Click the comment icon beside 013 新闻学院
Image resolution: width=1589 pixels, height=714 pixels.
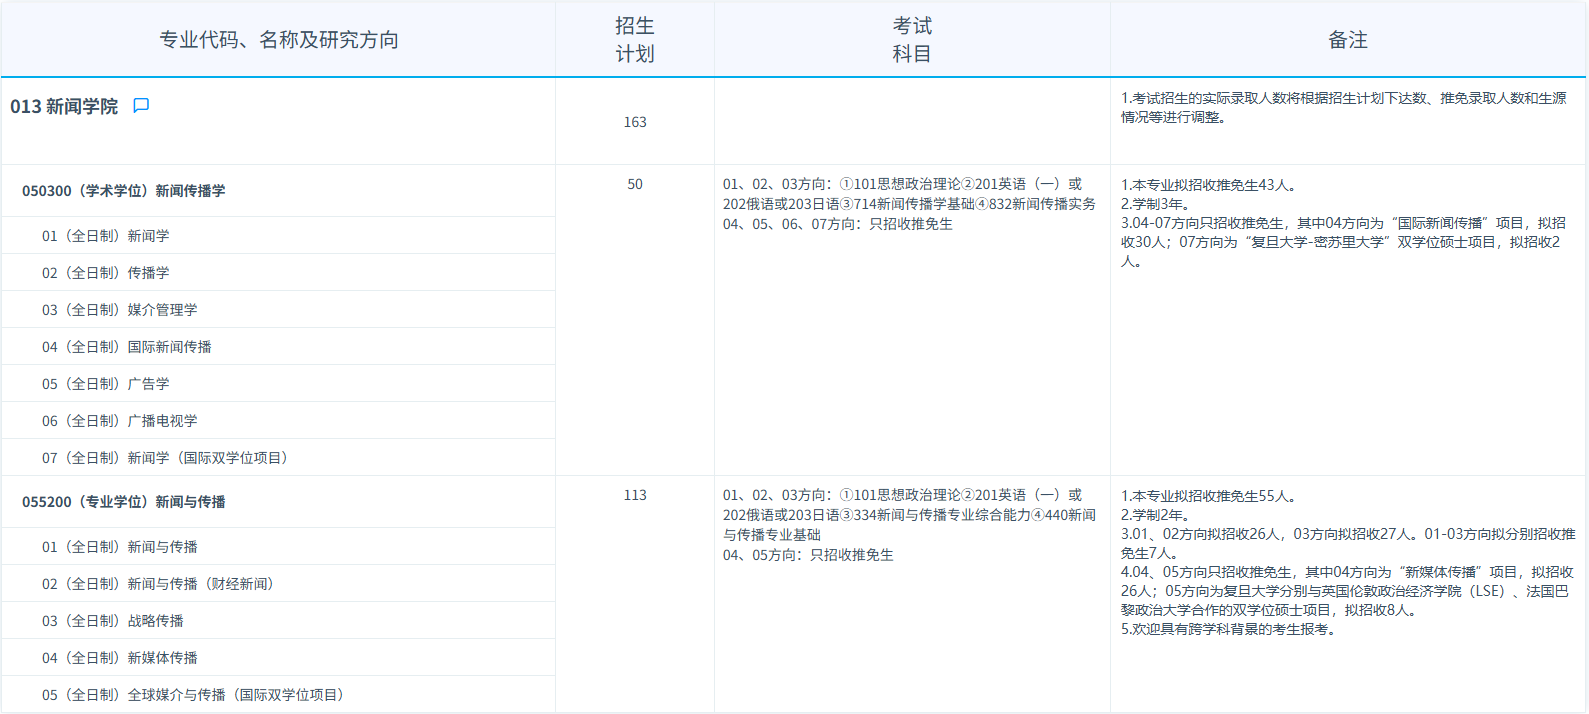[141, 106]
